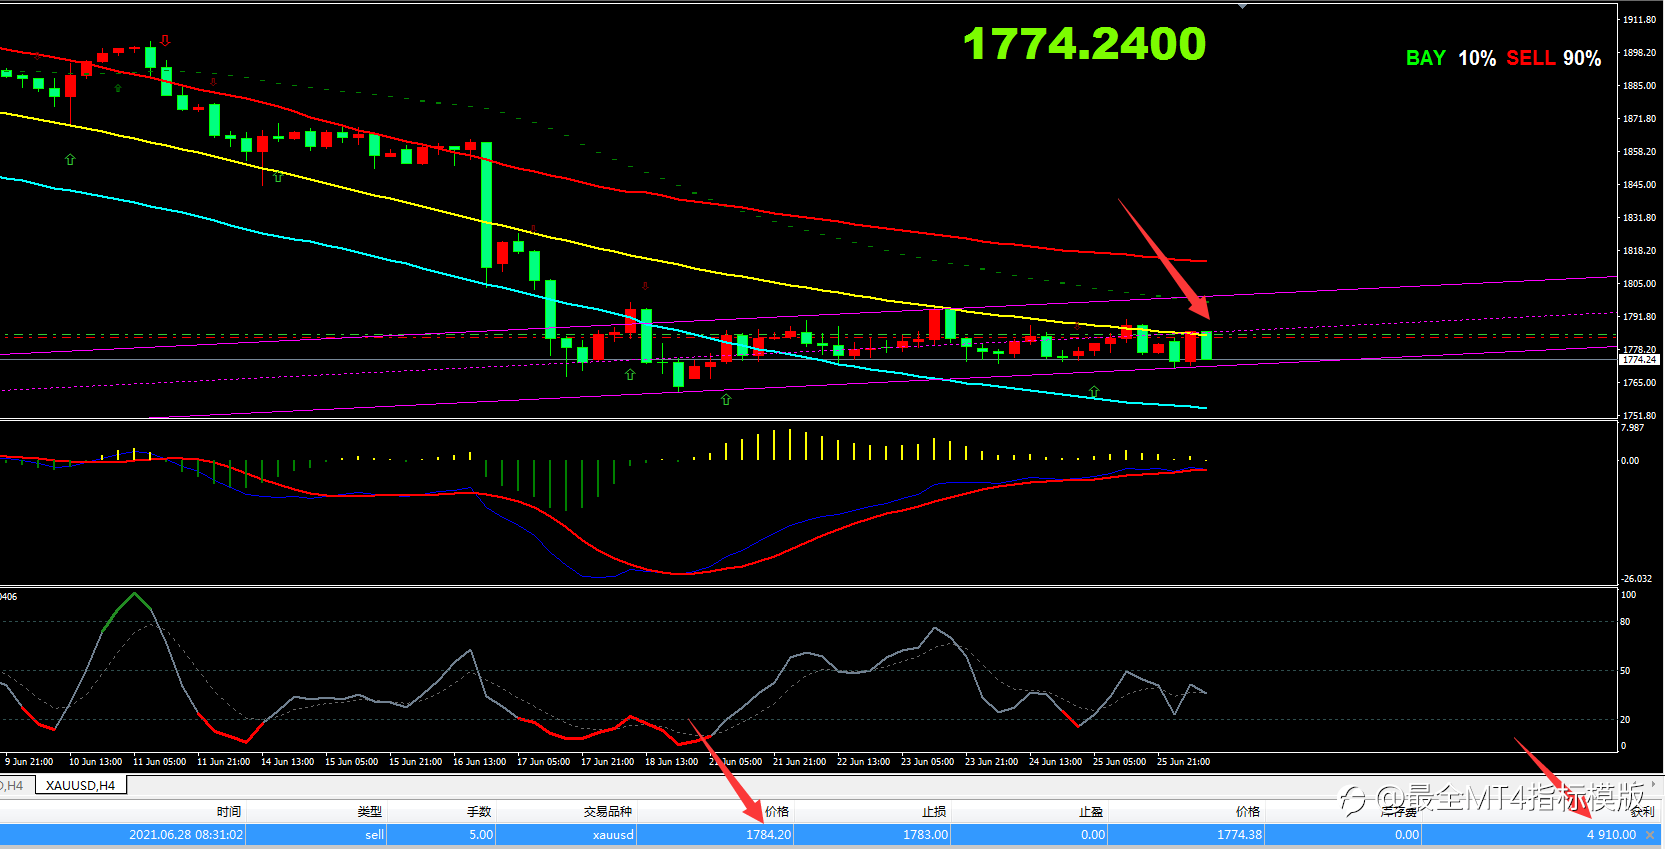Screen dimensions: 1665x849
Task: Click the 21 Jun 21:00 time axis label
Action: pyautogui.click(x=799, y=762)
